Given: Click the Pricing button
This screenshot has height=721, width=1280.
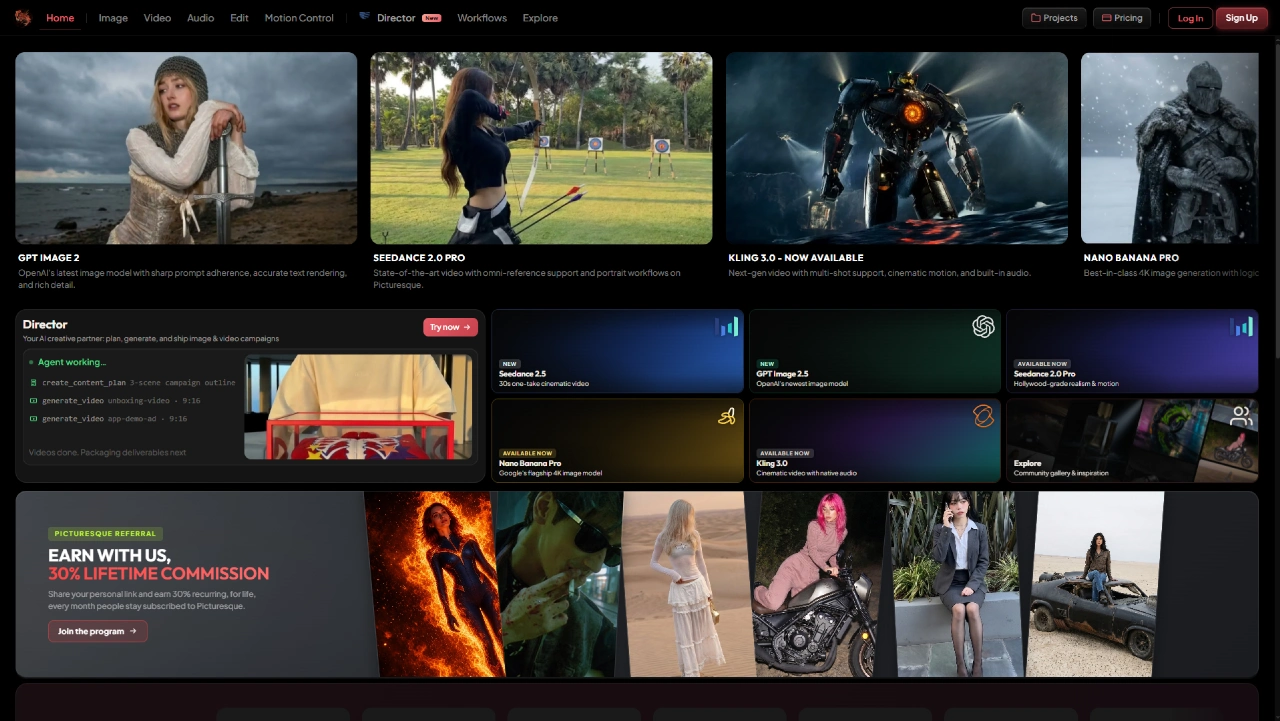Looking at the screenshot, I should [1122, 18].
